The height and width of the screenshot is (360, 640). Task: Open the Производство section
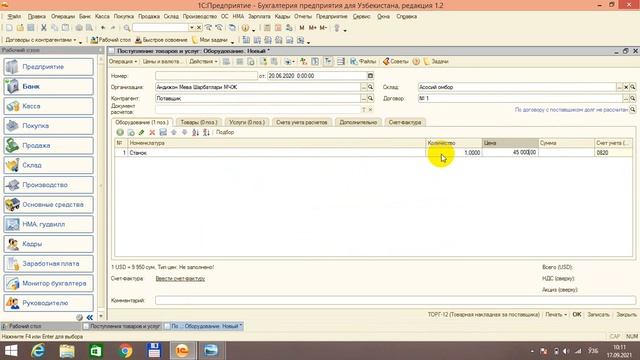(49, 185)
